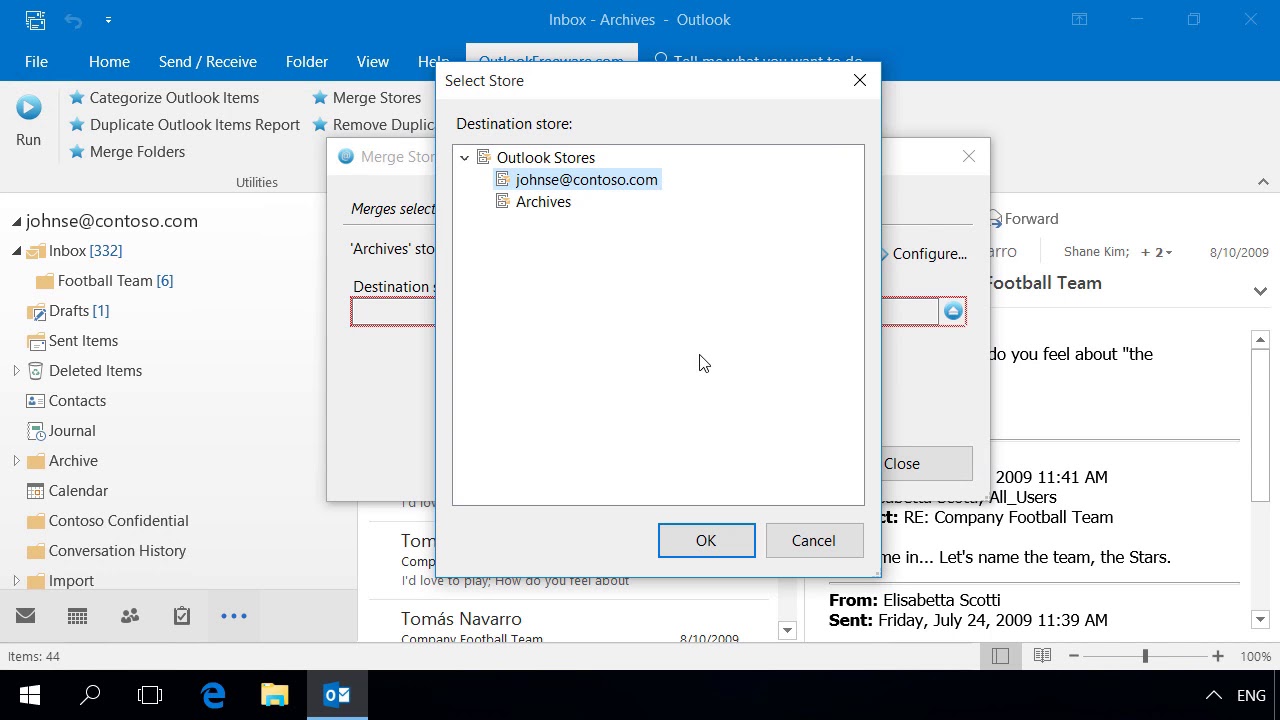Open Calendar view icon in navigation bar
The width and height of the screenshot is (1280, 720).
point(78,616)
